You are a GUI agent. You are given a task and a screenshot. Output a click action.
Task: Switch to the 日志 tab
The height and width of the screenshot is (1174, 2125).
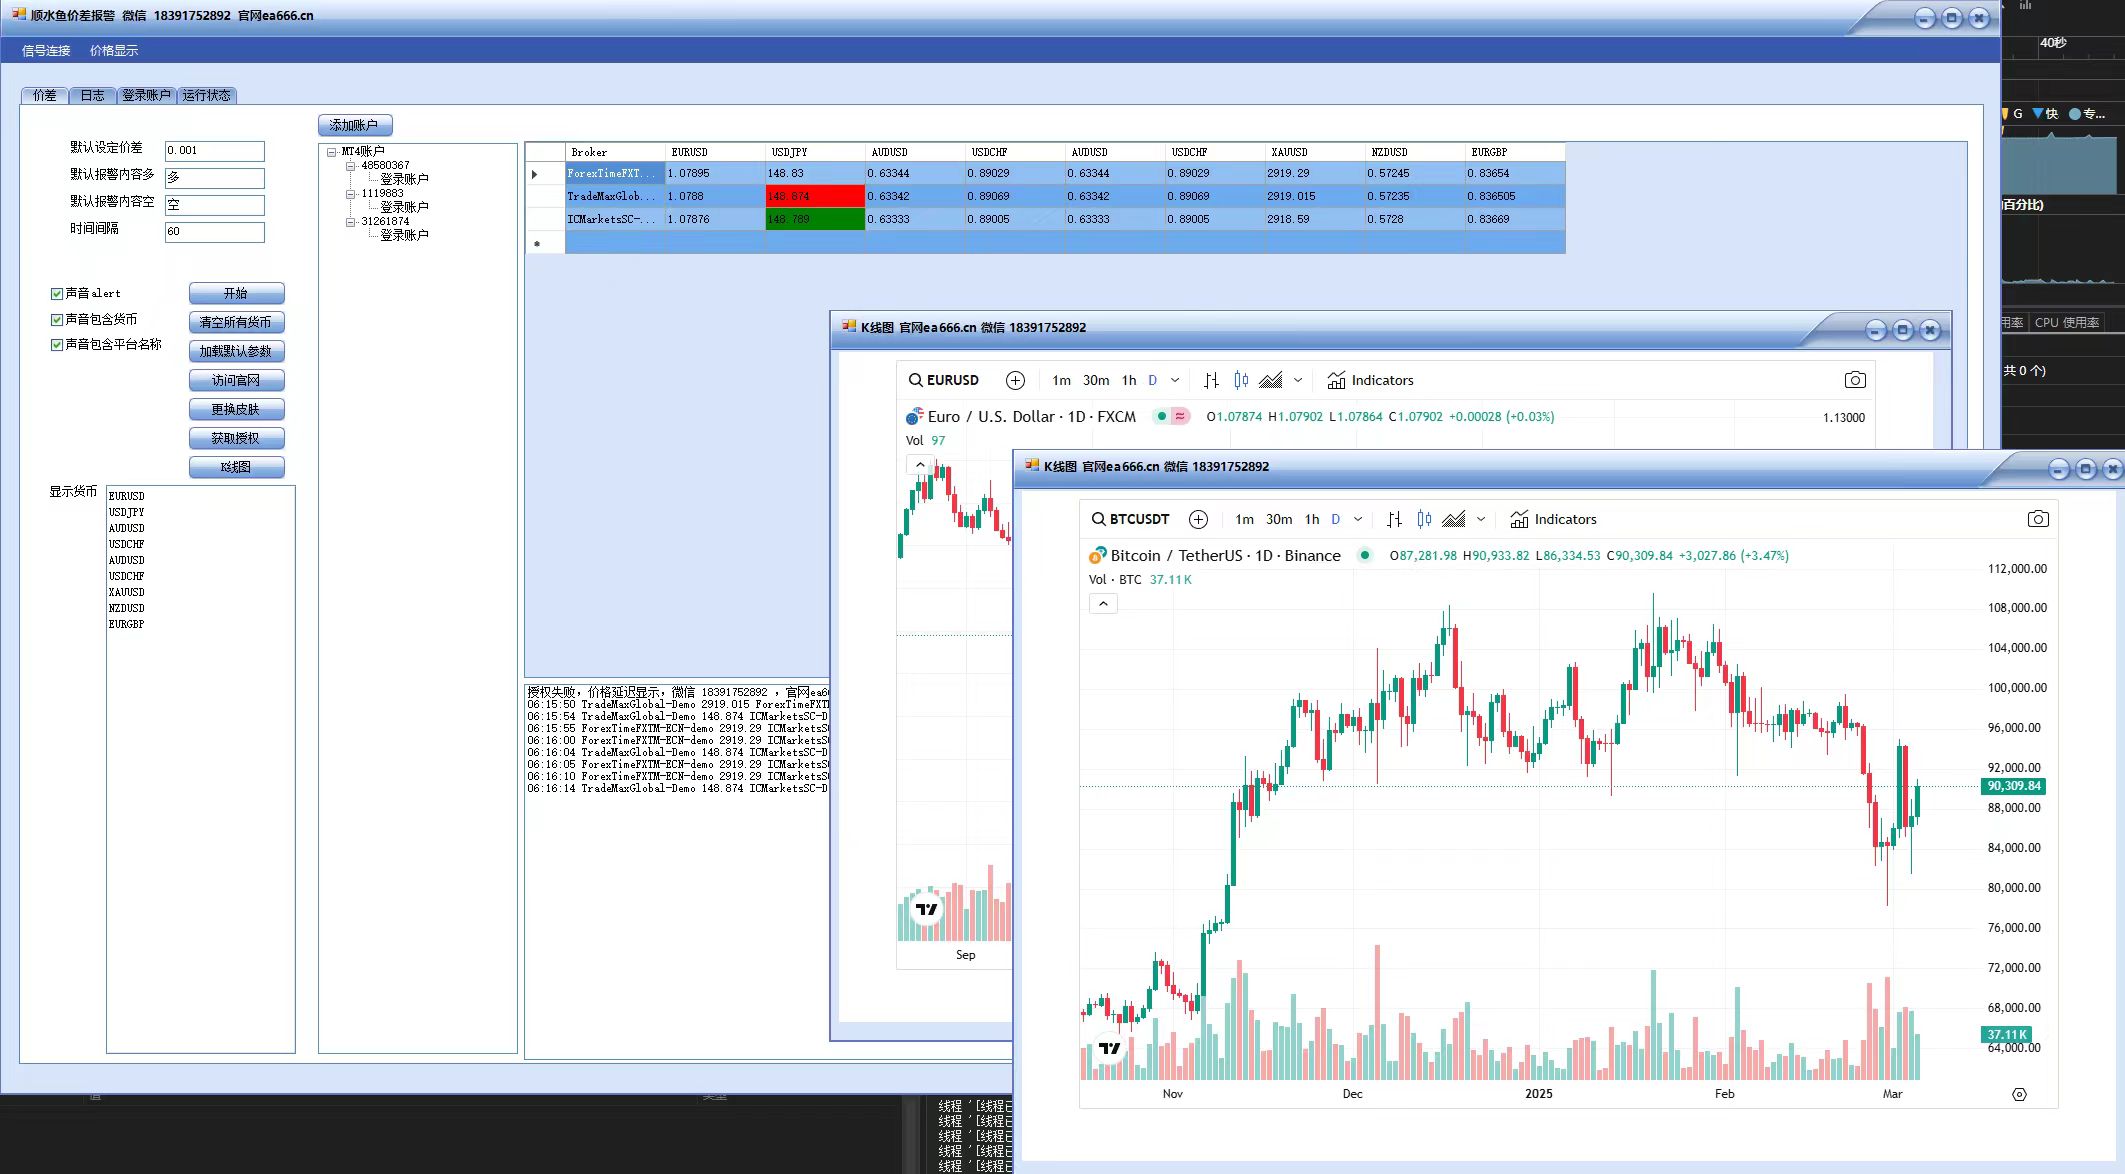pyautogui.click(x=92, y=95)
